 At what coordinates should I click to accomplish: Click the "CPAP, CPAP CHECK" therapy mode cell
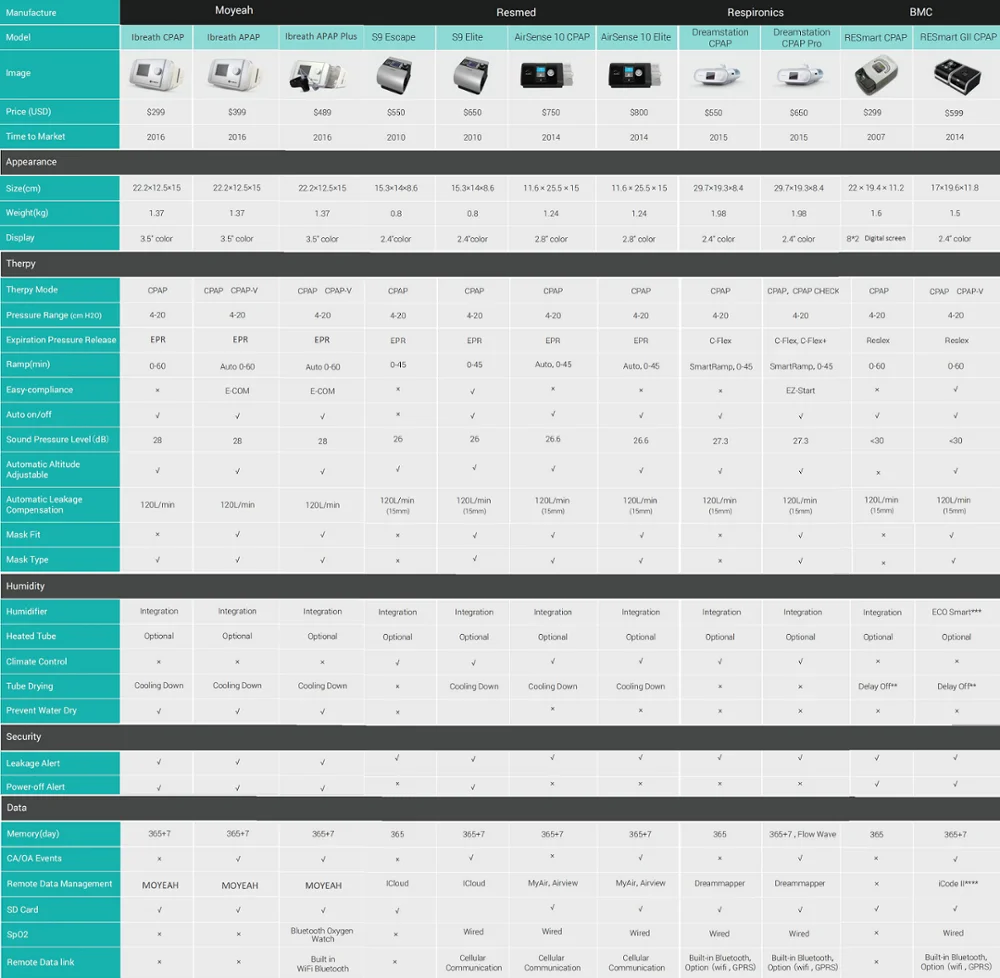click(803, 291)
